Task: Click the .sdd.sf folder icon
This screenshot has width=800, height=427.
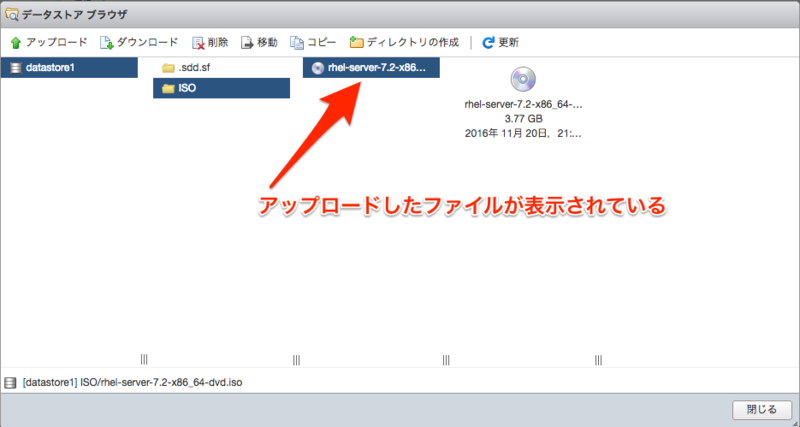Action: 168,68
